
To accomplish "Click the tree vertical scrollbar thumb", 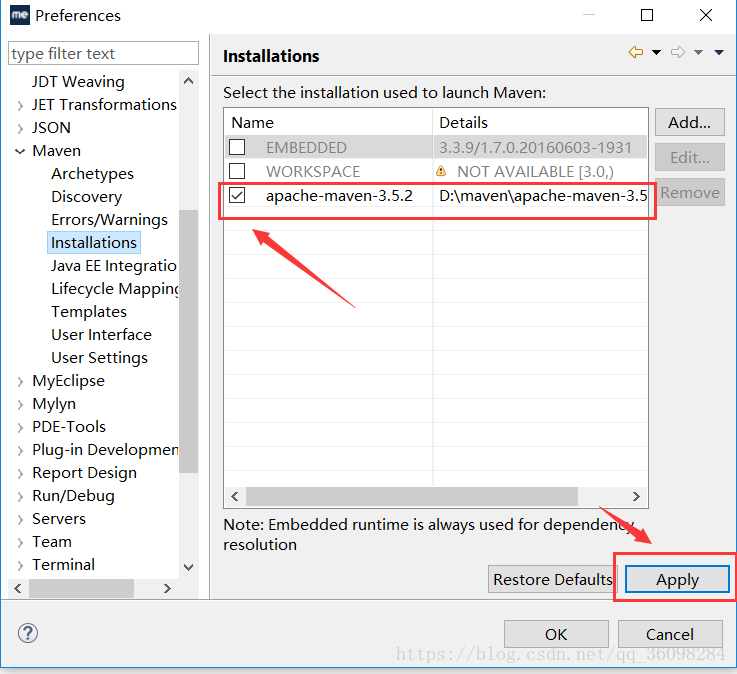I will [x=188, y=341].
